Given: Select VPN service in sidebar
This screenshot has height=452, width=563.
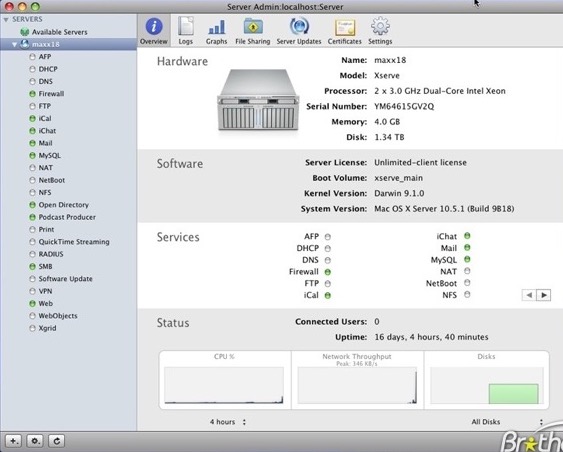Looking at the screenshot, I should tap(45, 291).
